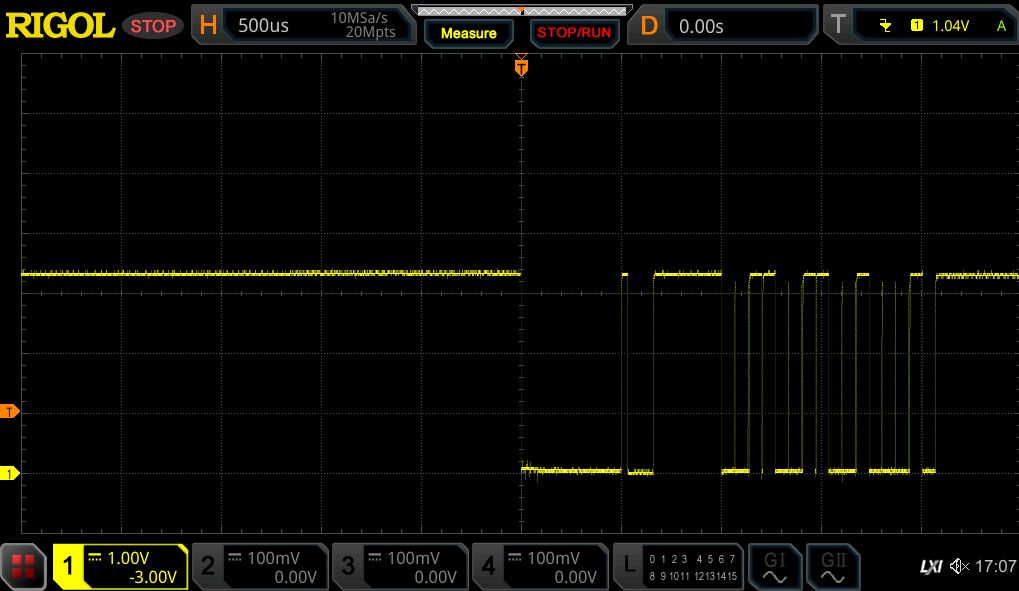Click the orange trigger position marker at top
The width and height of the screenshot is (1019, 591).
(521, 67)
